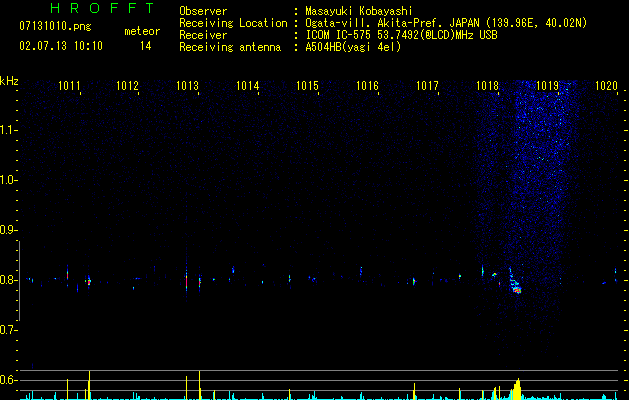
Task: Select the meteor count value 14
Action: point(146,46)
